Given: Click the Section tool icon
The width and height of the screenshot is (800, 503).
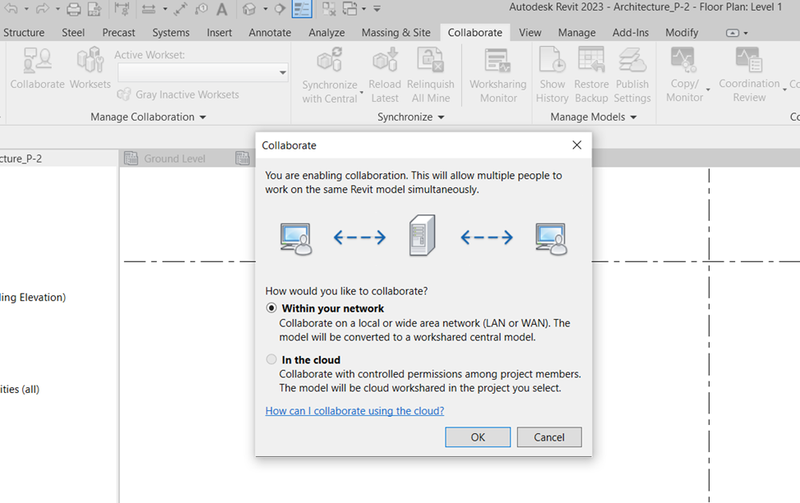Looking at the screenshot, I should point(280,9).
